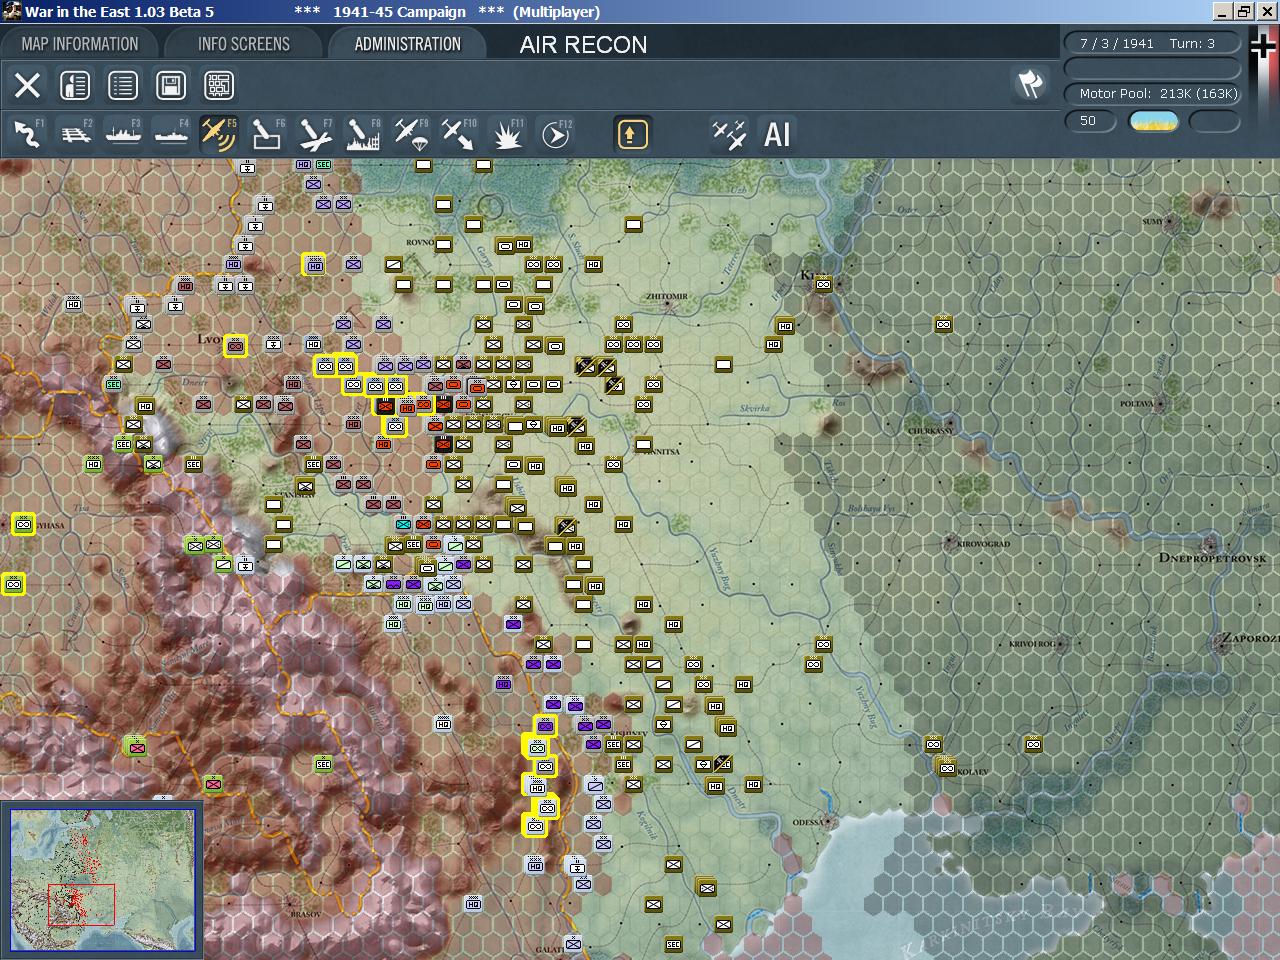Click the Dnepropetrovsk city label
The image size is (1280, 960).
coord(1212,558)
